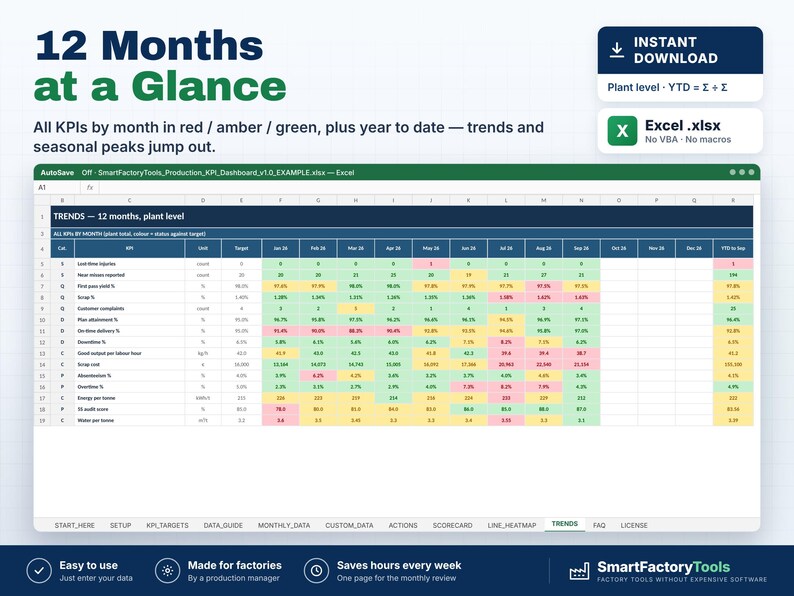Select row 19 header
794x596 pixels.
pyautogui.click(x=42, y=420)
